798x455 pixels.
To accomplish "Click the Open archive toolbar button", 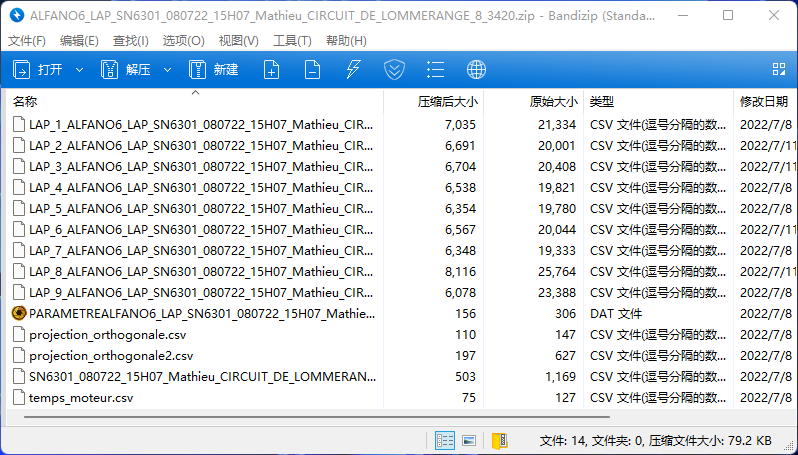I will point(38,70).
